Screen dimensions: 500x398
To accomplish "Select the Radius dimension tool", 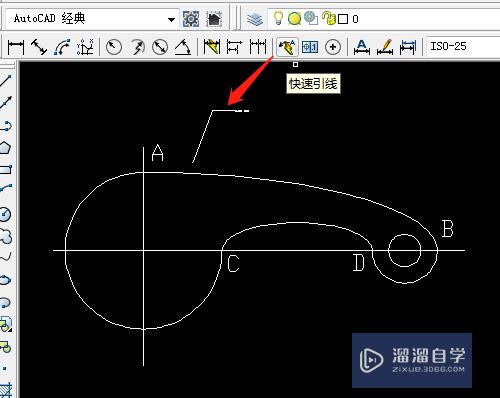I will click(114, 47).
